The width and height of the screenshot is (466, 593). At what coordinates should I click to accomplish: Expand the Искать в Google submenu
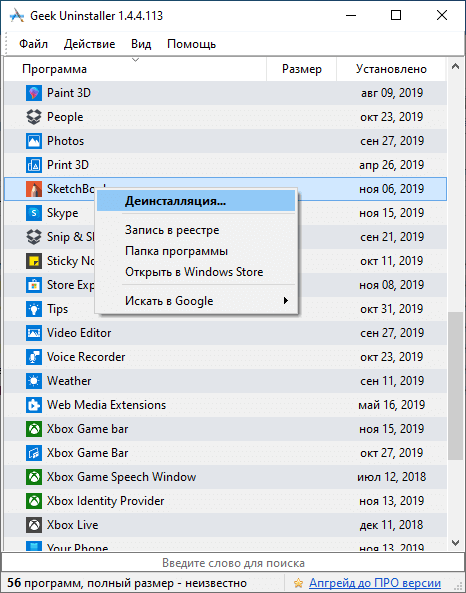[x=196, y=301]
